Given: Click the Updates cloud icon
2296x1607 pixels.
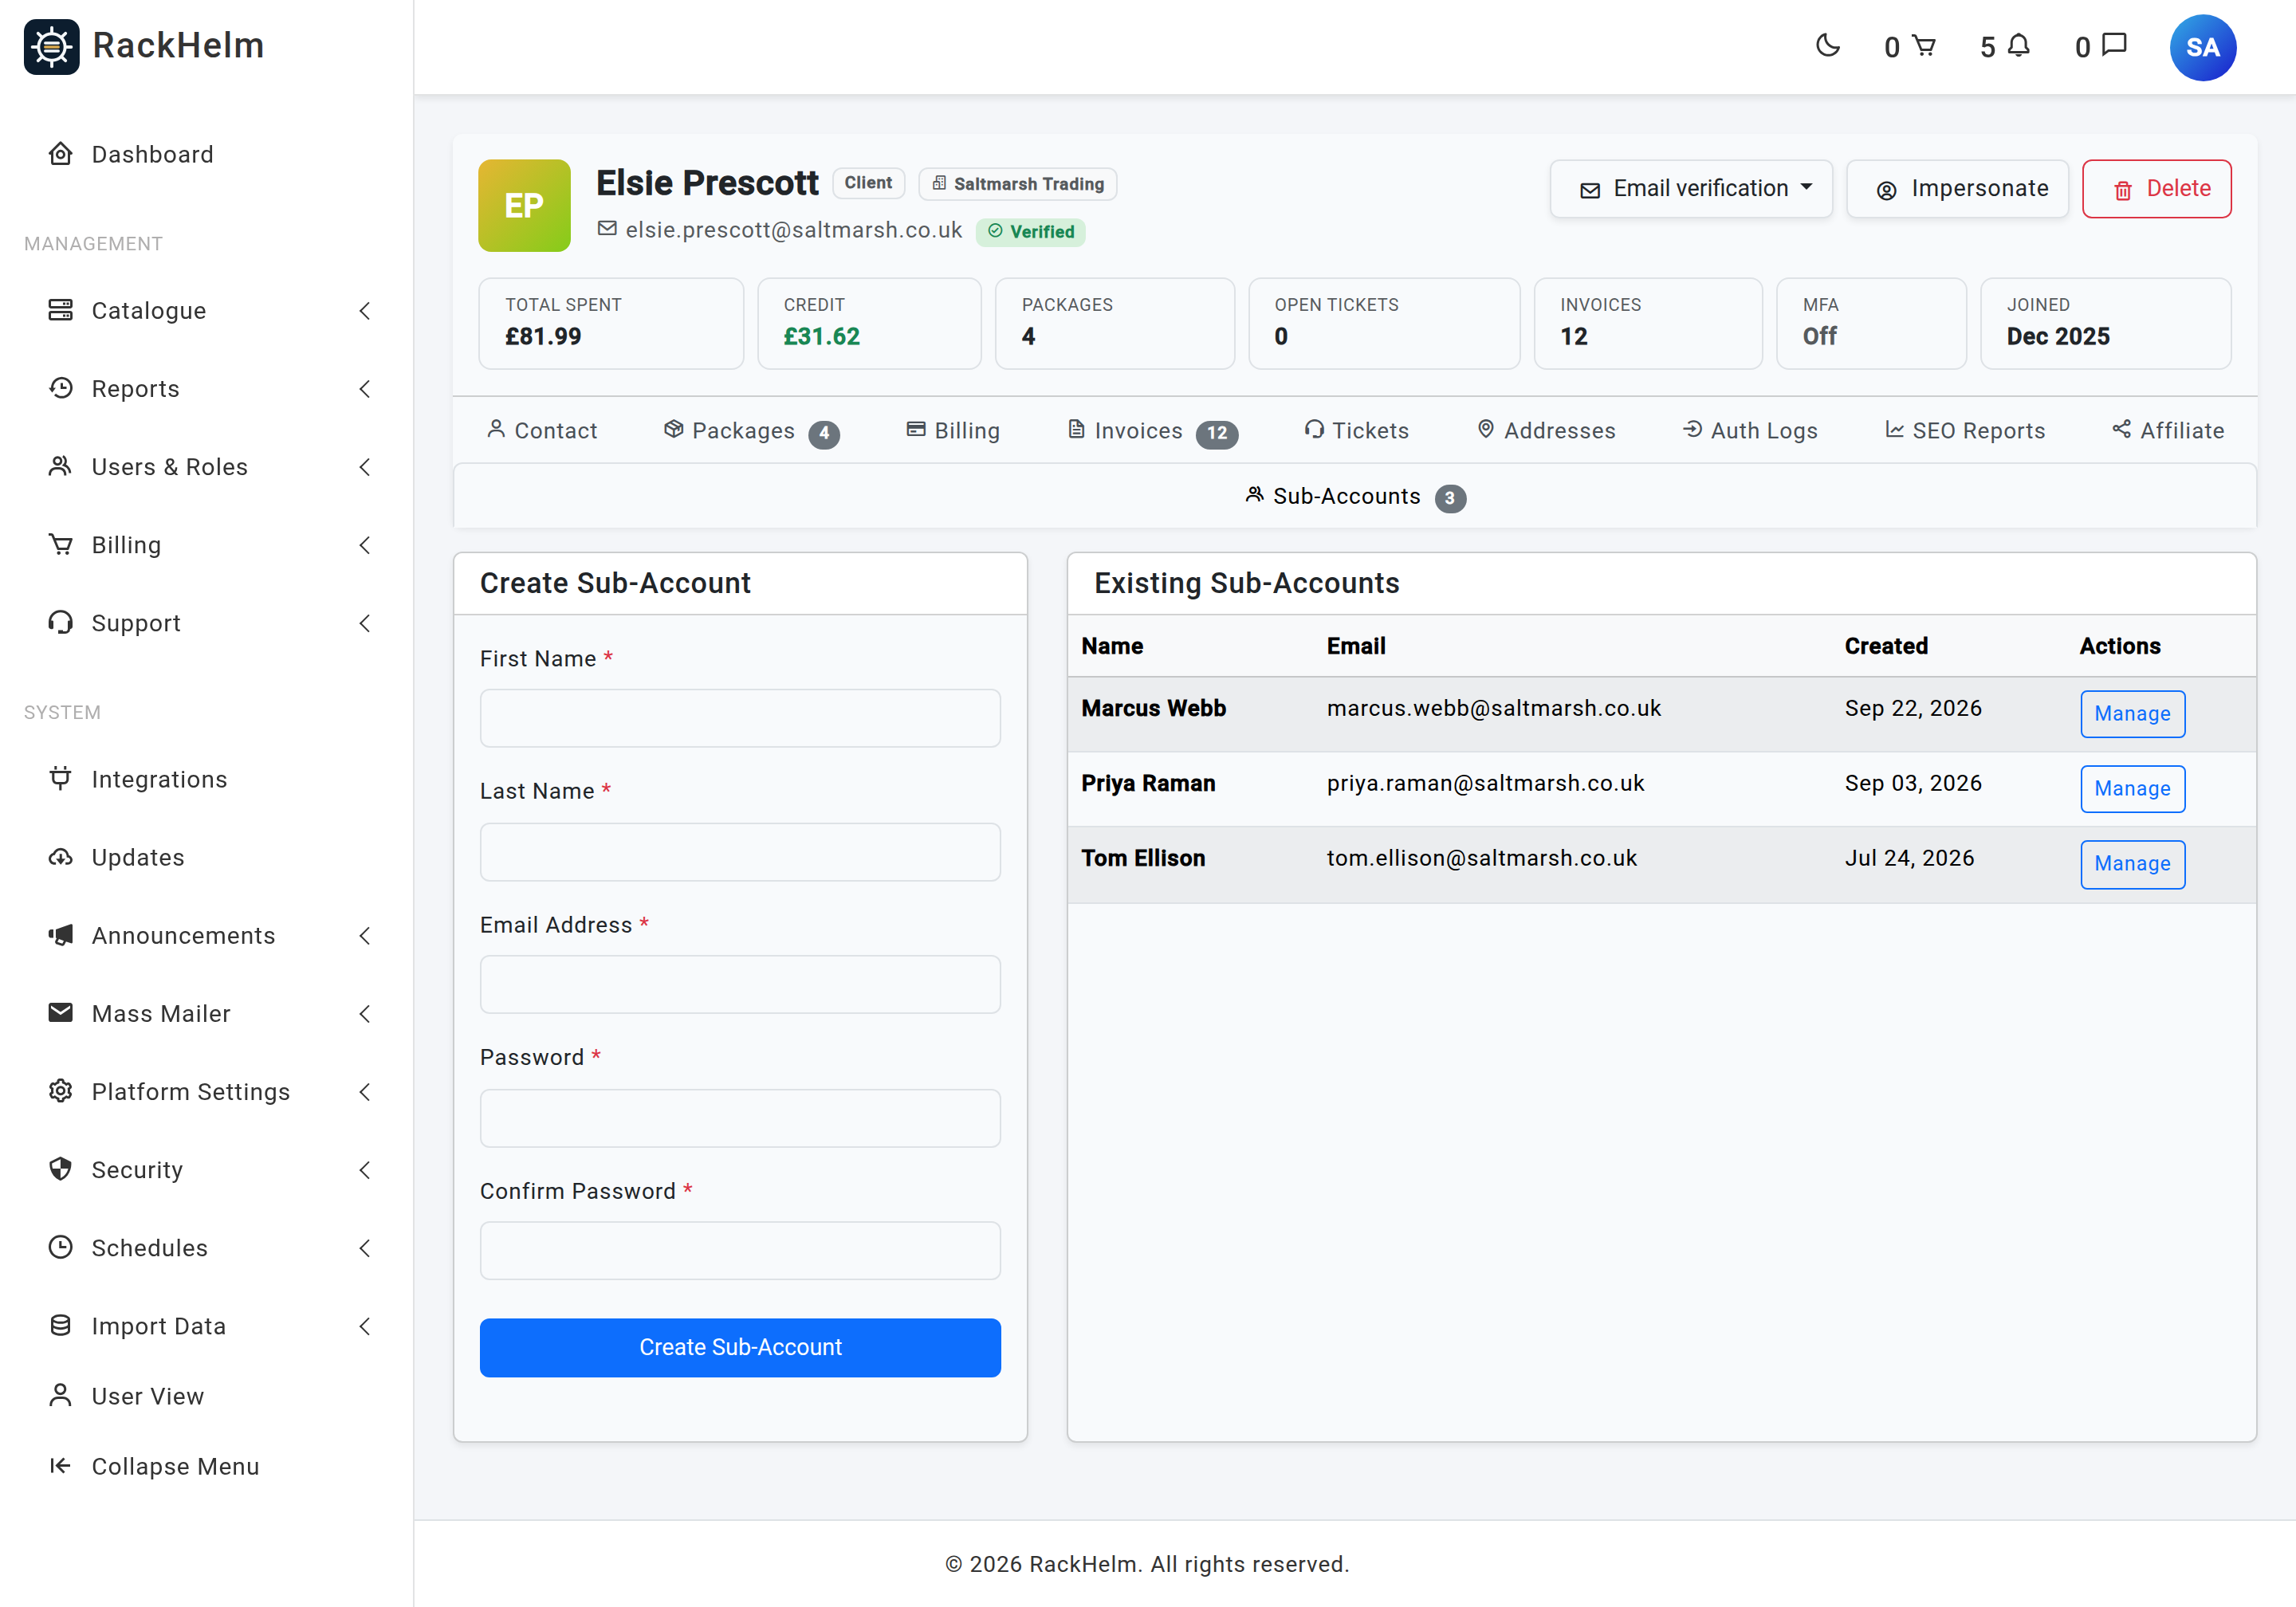Looking at the screenshot, I should 61,857.
